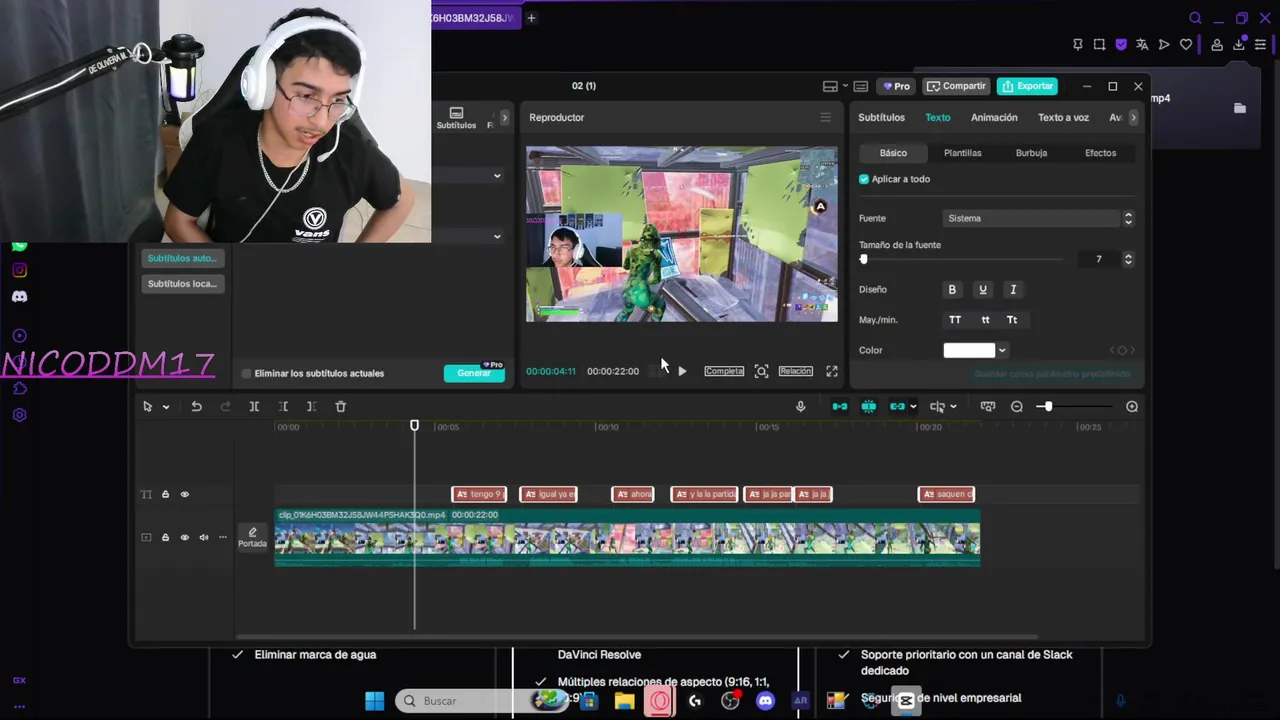Click the preview zoom focus icon
Viewport: 1280px width, 720px height.
coord(761,371)
